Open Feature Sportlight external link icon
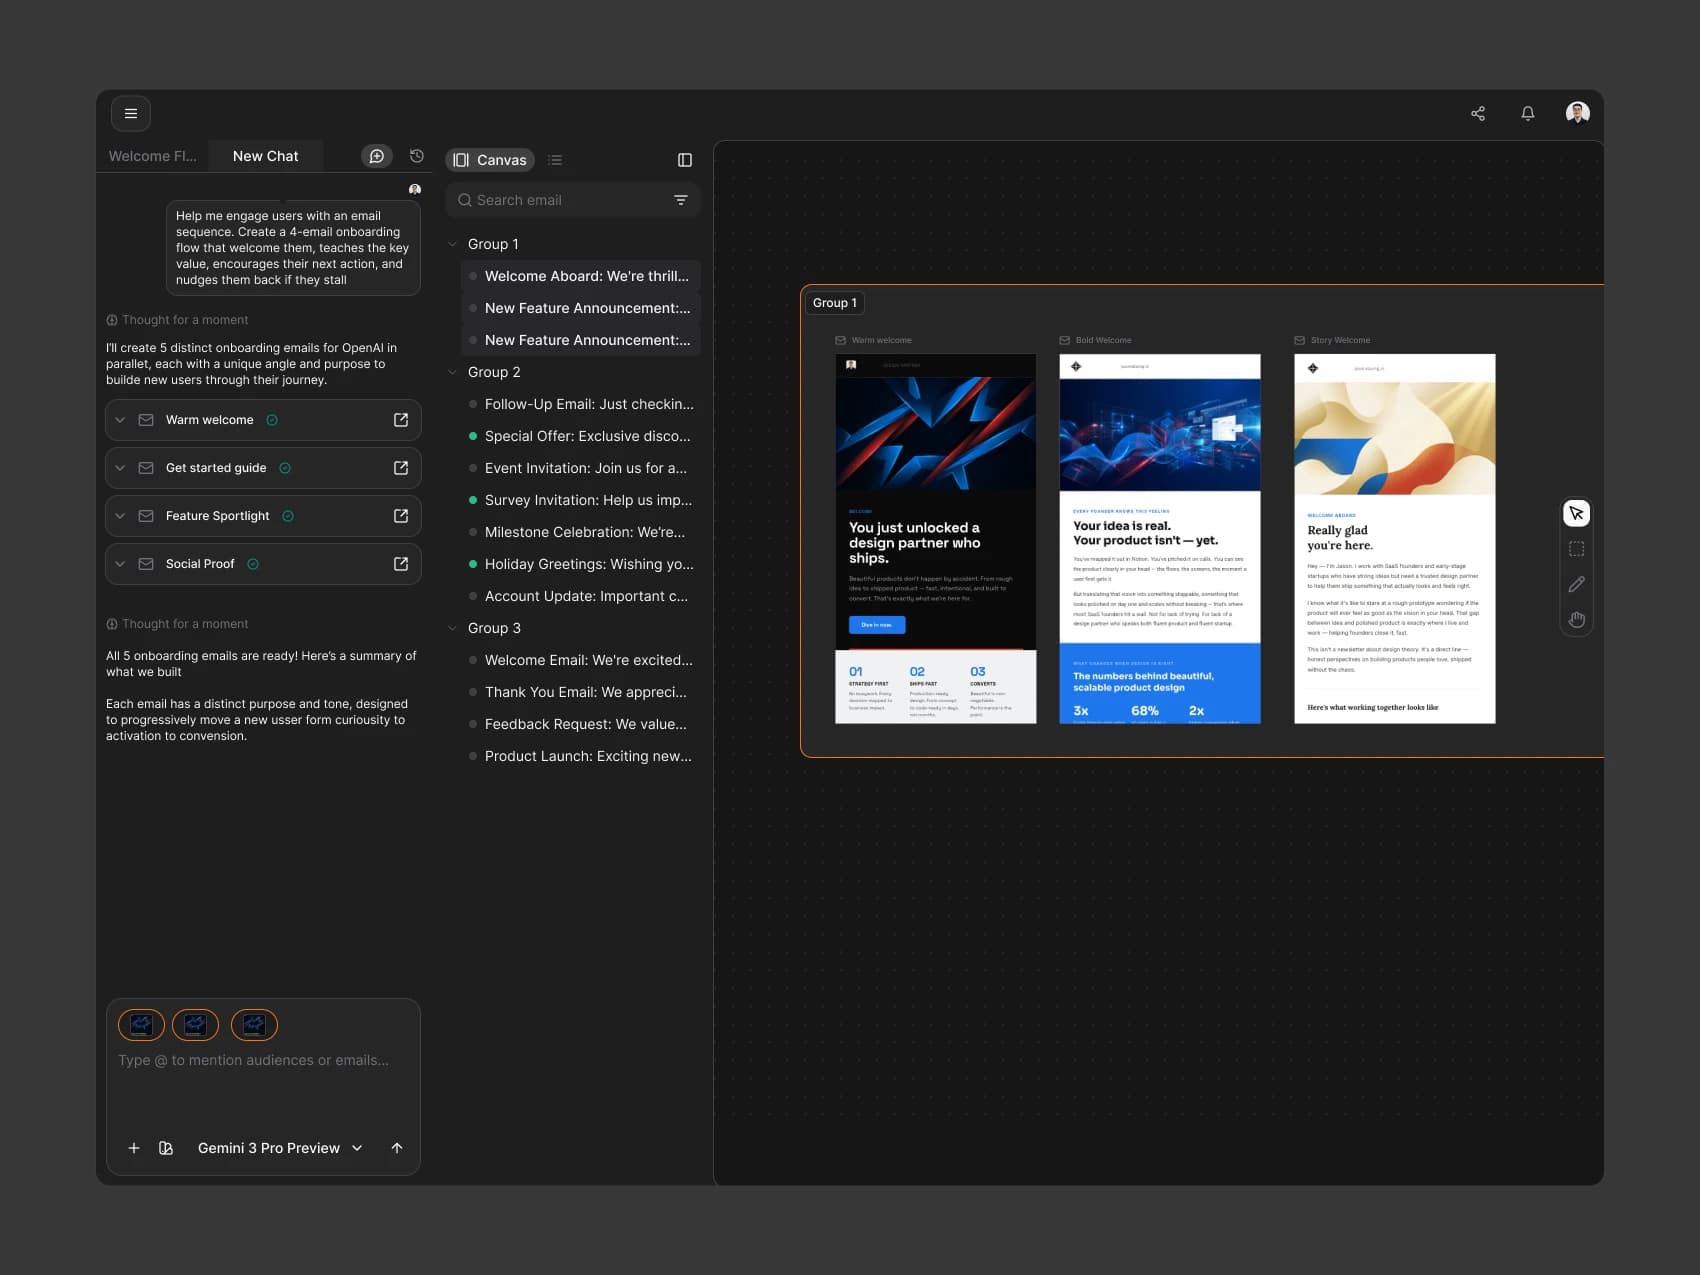1700x1275 pixels. [x=401, y=516]
